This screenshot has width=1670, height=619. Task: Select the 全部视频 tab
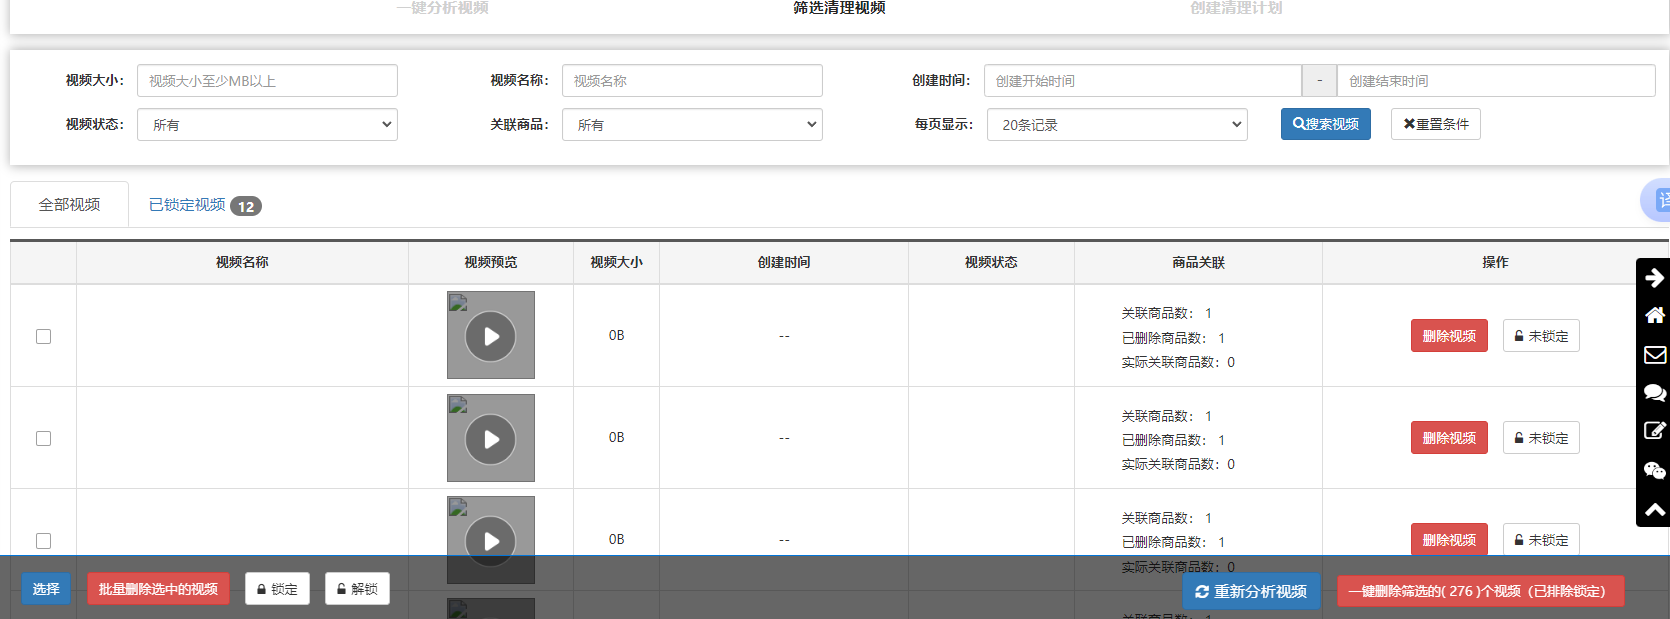(69, 205)
